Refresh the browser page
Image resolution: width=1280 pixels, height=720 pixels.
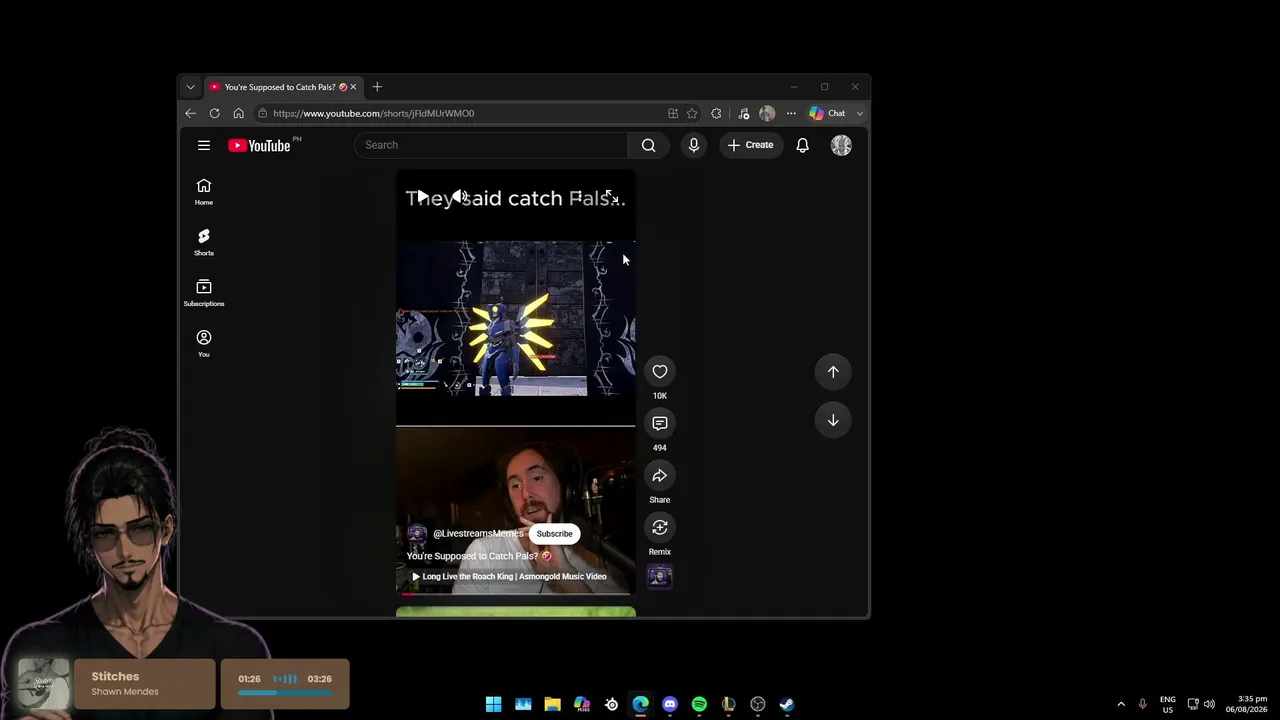214,113
